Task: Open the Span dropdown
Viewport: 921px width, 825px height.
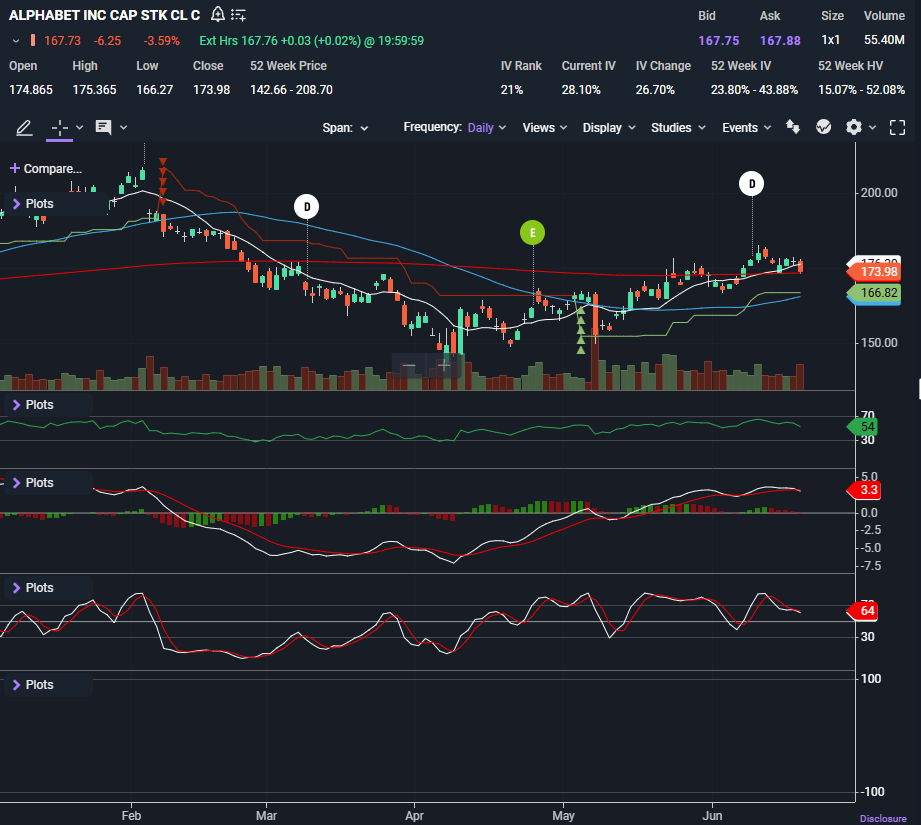Action: (345, 127)
